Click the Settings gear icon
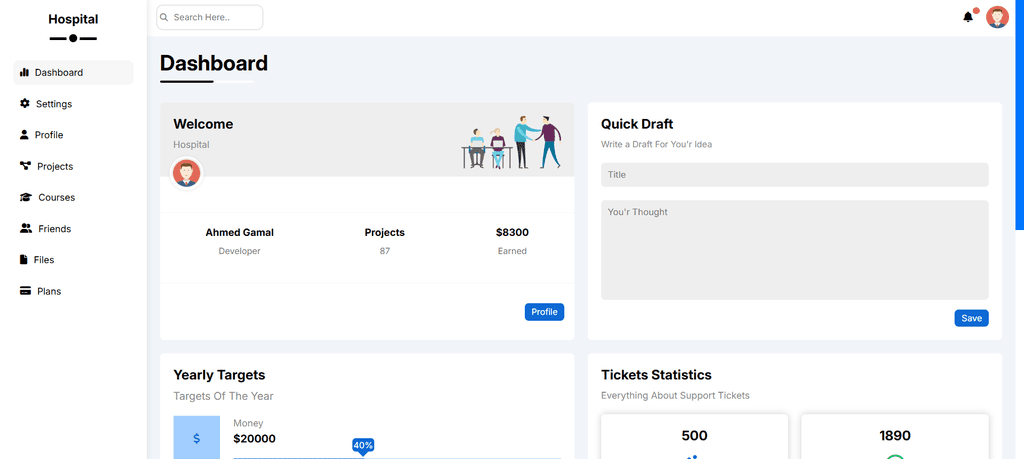 pos(25,103)
